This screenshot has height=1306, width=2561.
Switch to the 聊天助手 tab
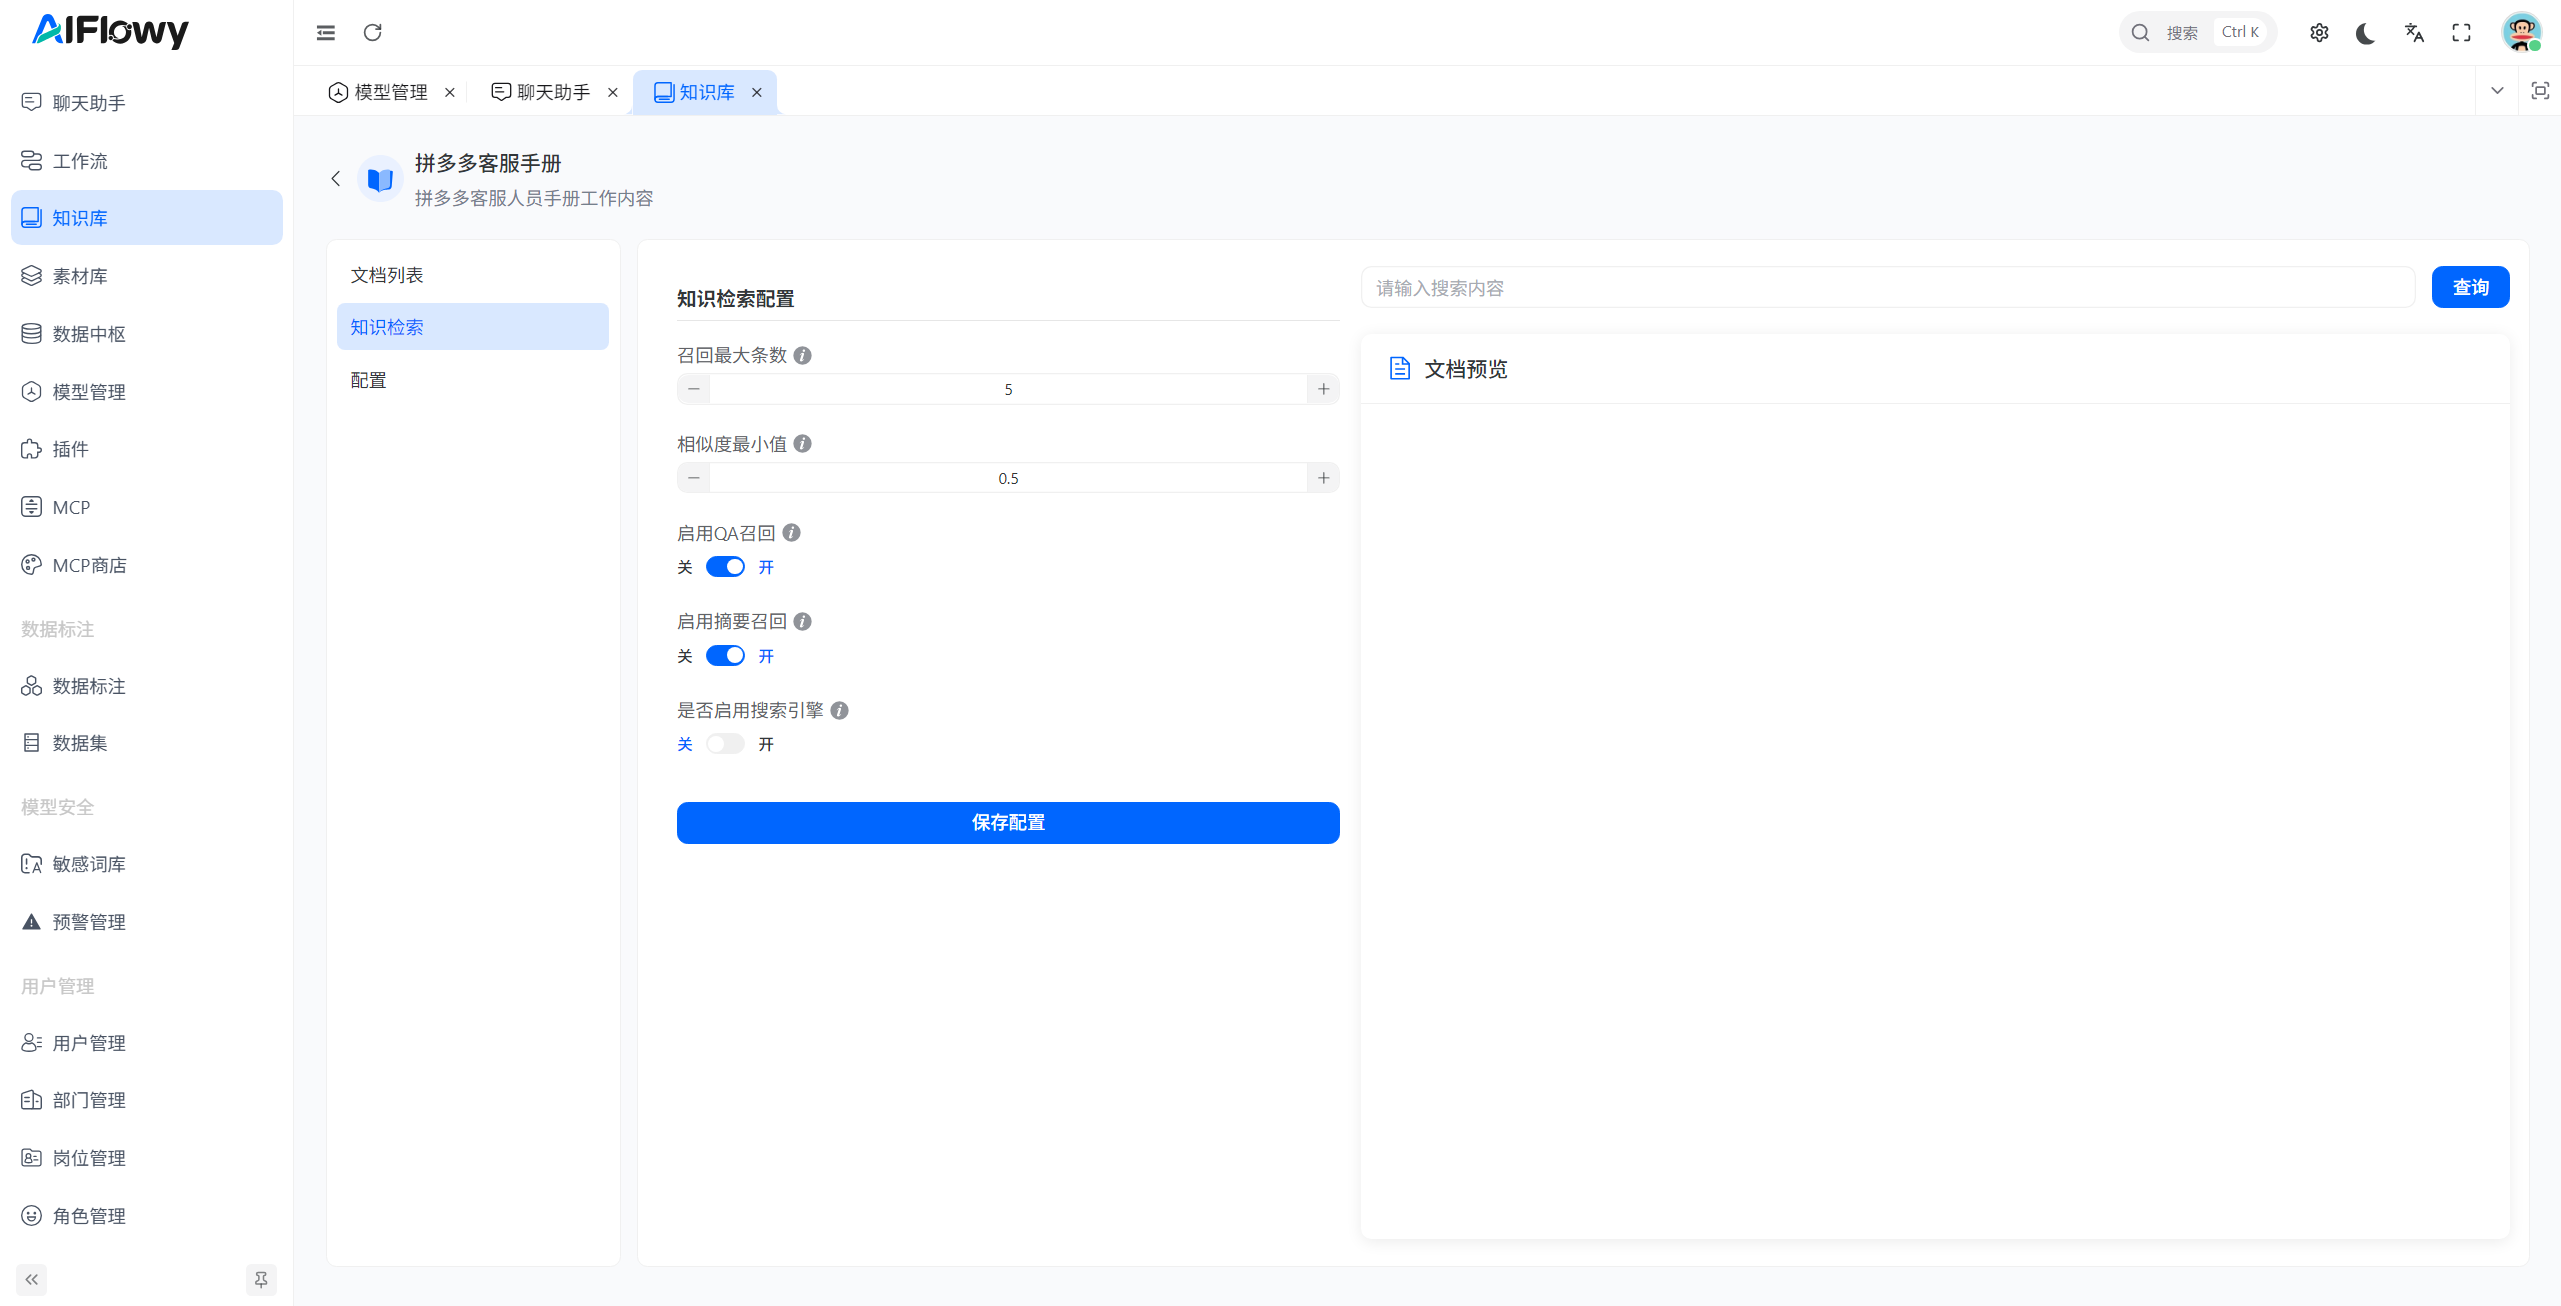click(553, 92)
